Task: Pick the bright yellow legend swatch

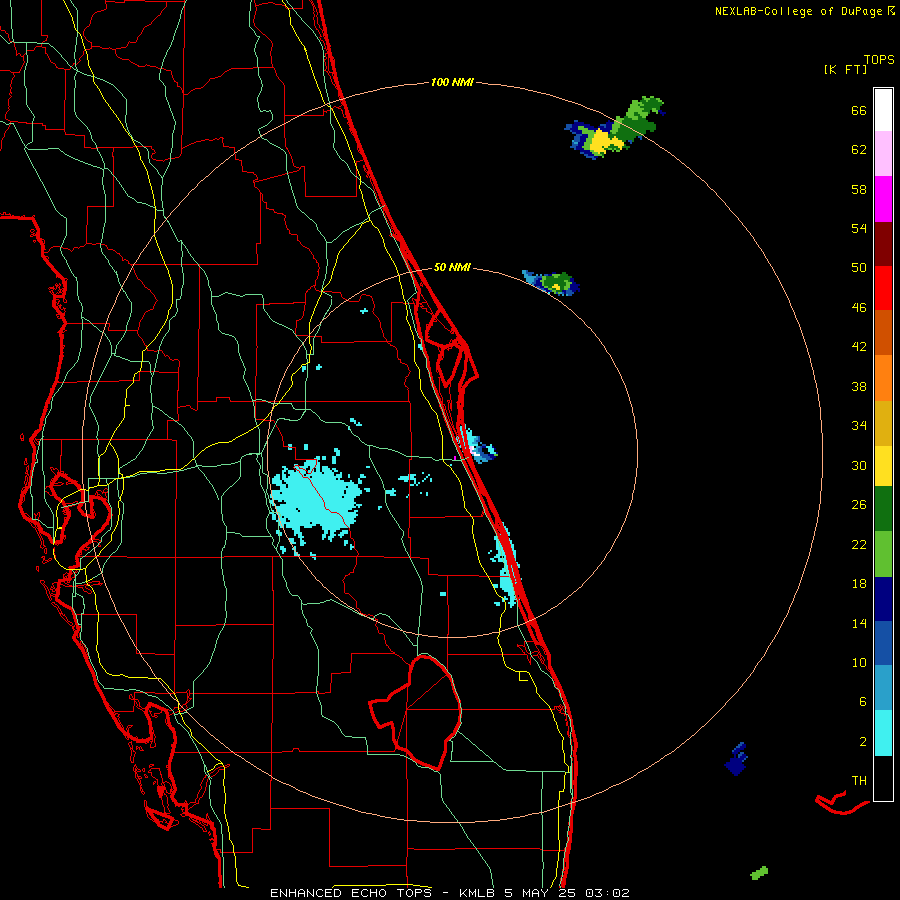Action: [883, 465]
